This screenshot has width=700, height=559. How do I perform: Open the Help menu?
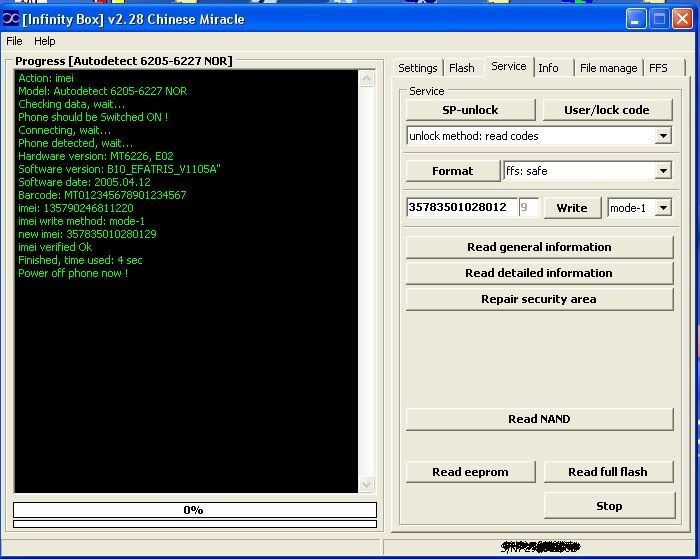(45, 41)
